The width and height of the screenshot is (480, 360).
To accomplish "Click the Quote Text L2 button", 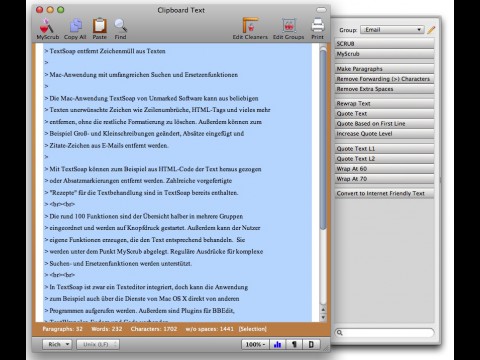I will 384,159.
